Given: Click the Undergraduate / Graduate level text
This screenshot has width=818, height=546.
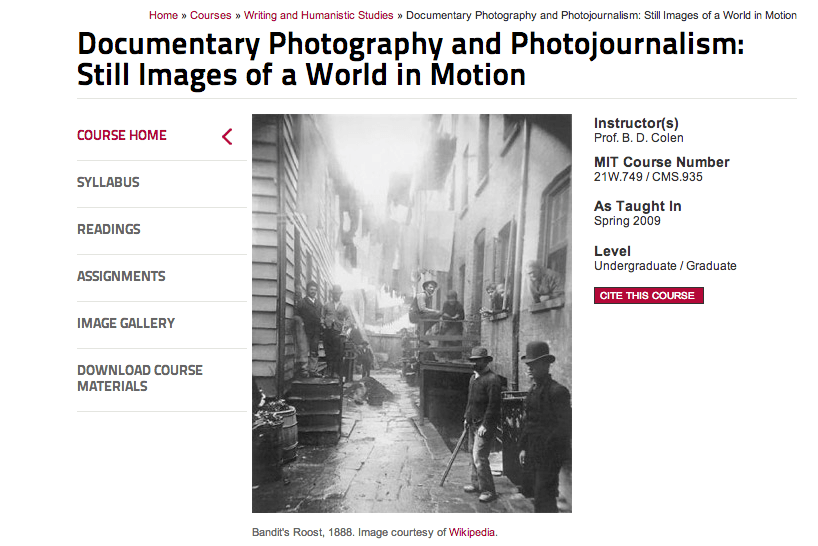Looking at the screenshot, I should click(665, 266).
